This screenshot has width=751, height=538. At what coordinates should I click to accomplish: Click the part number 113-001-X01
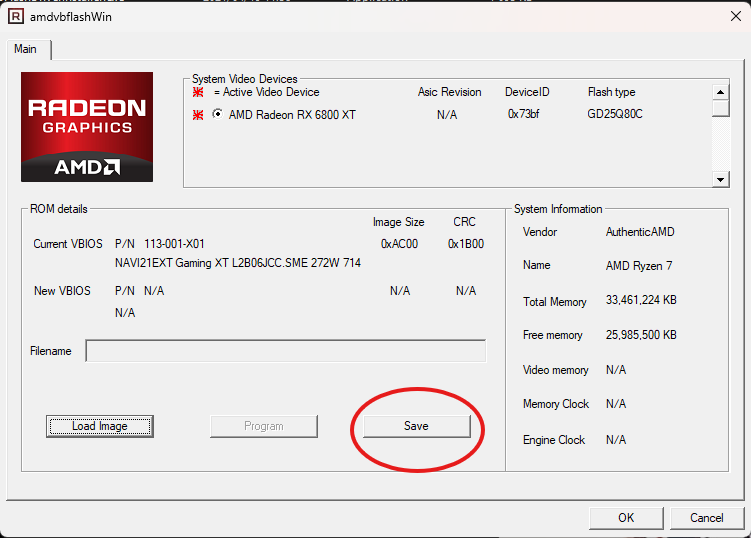[174, 244]
